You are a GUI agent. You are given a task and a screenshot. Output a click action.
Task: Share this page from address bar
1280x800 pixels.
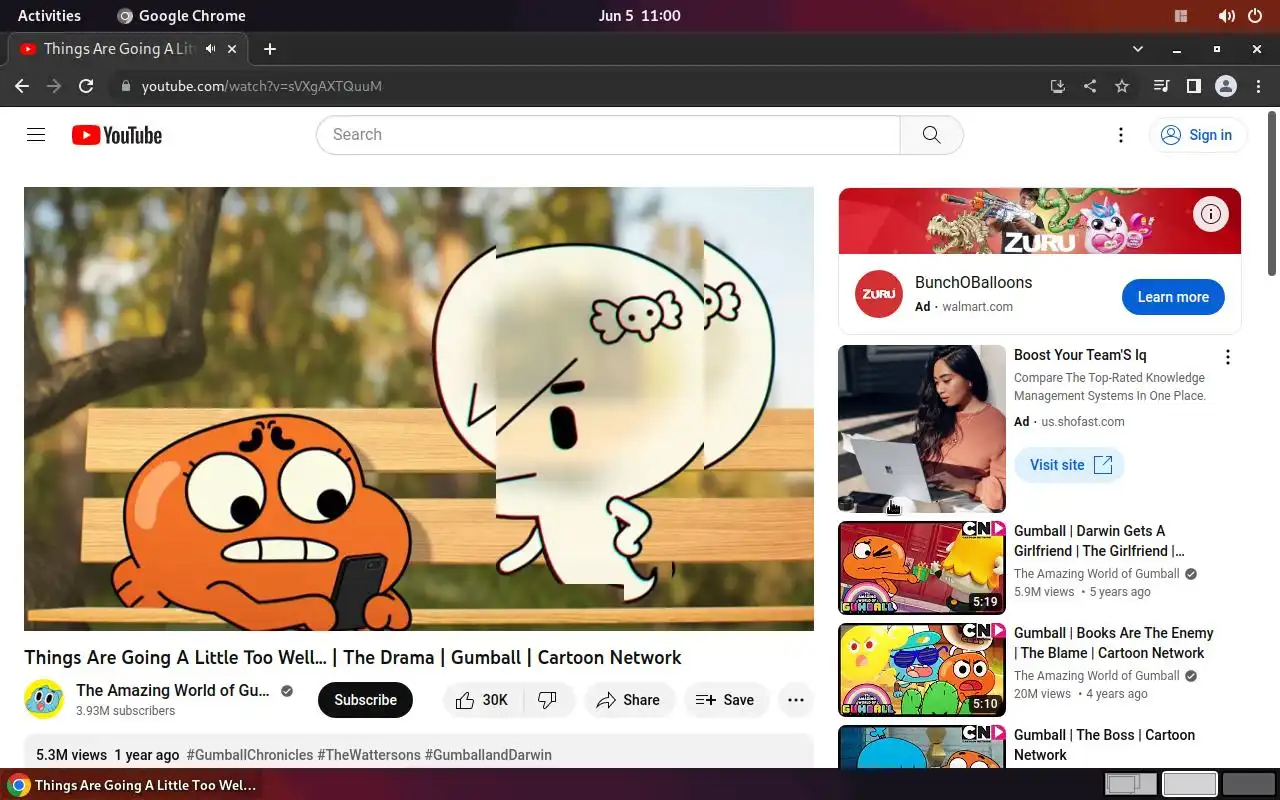pos(1090,86)
